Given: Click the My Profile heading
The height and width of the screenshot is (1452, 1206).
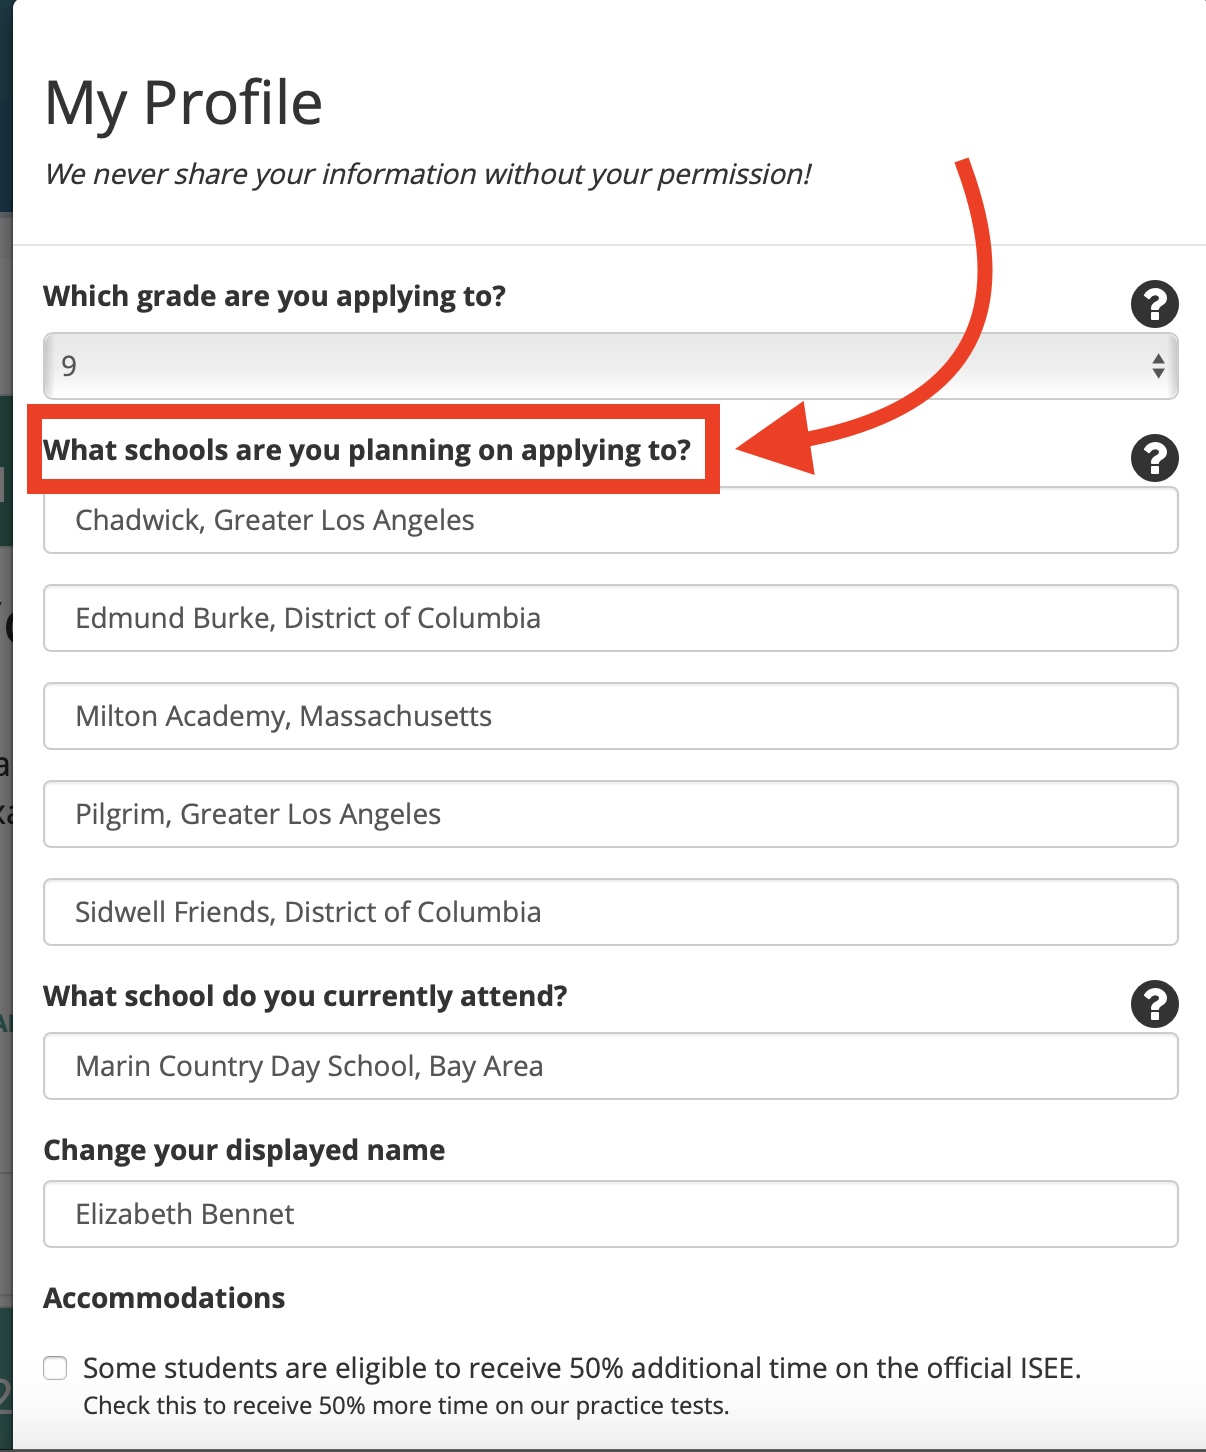Looking at the screenshot, I should 184,103.
